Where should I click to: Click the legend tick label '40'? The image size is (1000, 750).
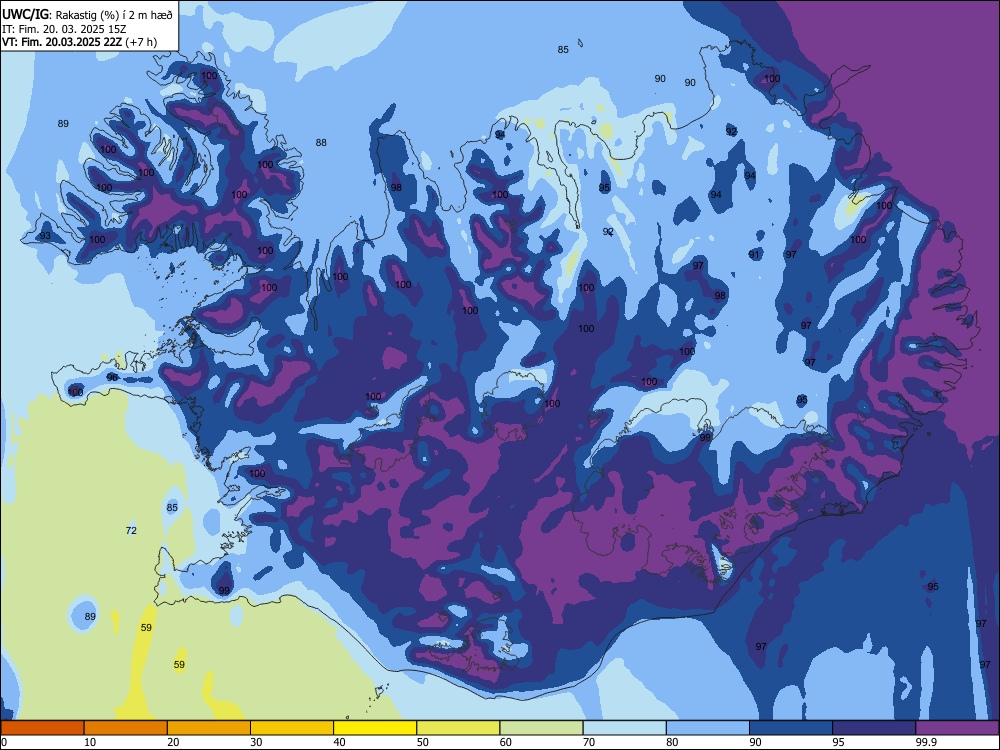(340, 742)
